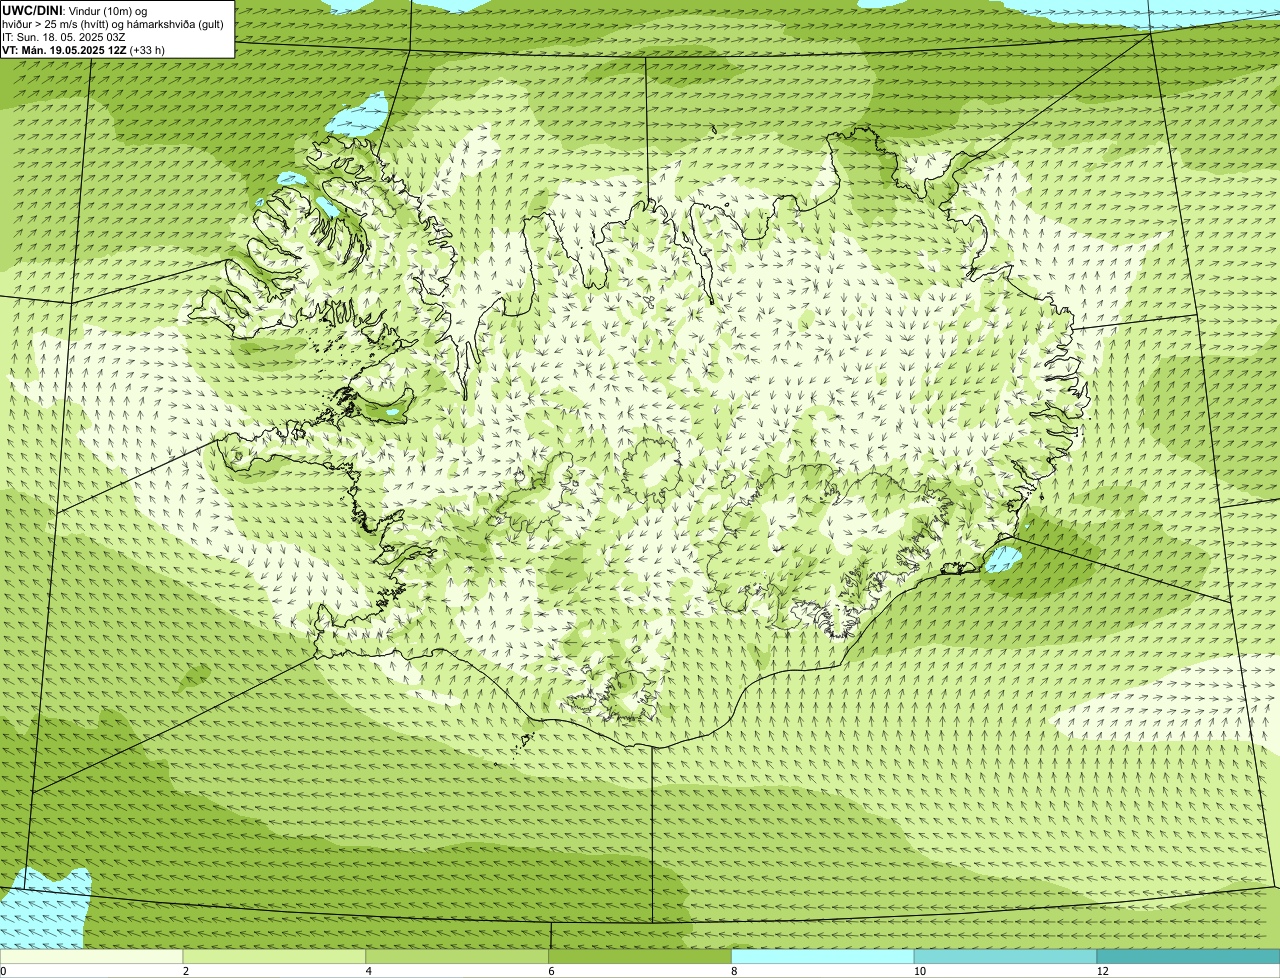
Task: Click the '12' label under the color scale
Action: [1102, 971]
